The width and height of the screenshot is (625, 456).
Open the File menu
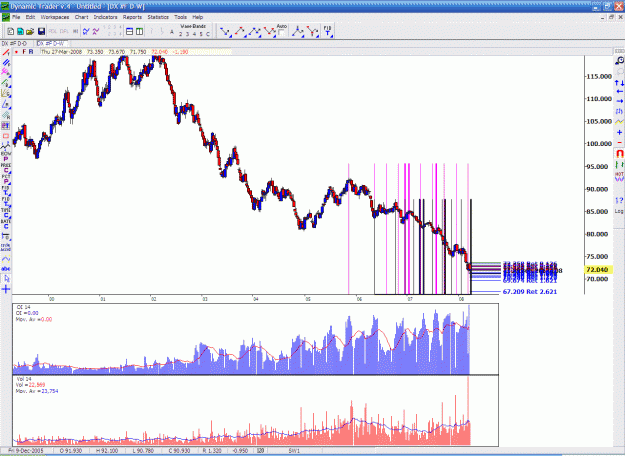pyautogui.click(x=16, y=17)
